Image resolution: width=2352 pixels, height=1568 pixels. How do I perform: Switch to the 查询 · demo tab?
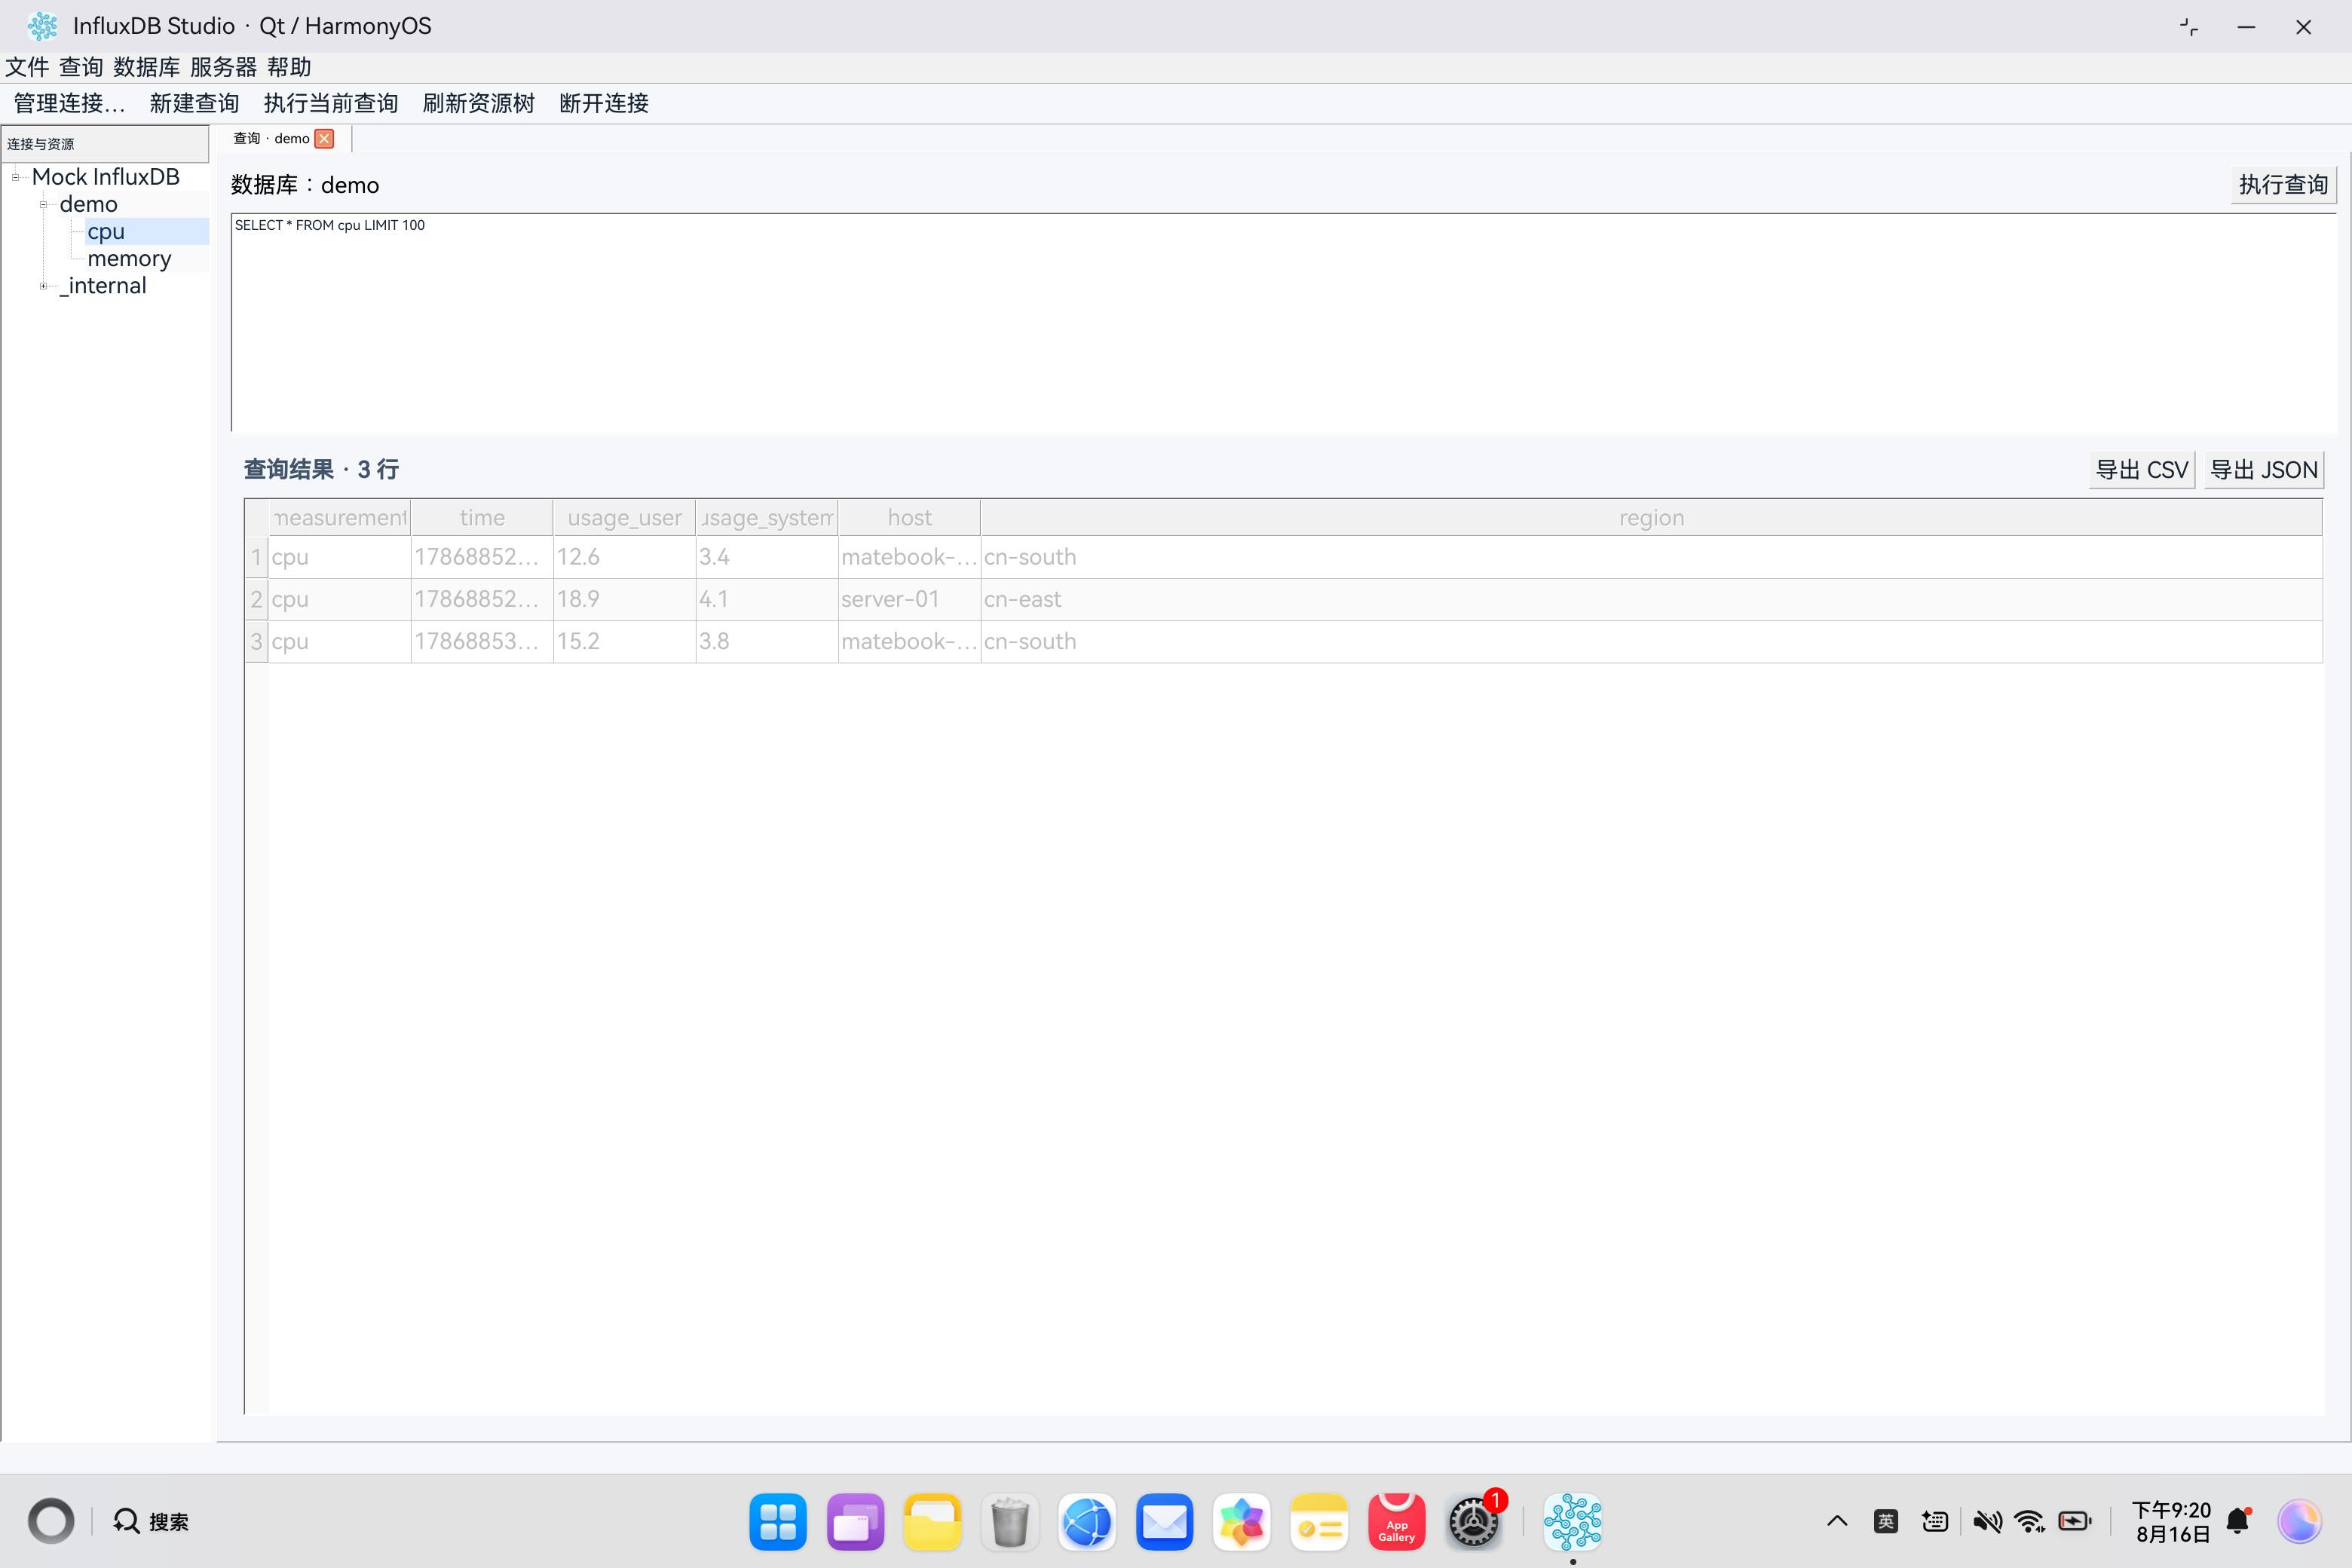pos(271,139)
